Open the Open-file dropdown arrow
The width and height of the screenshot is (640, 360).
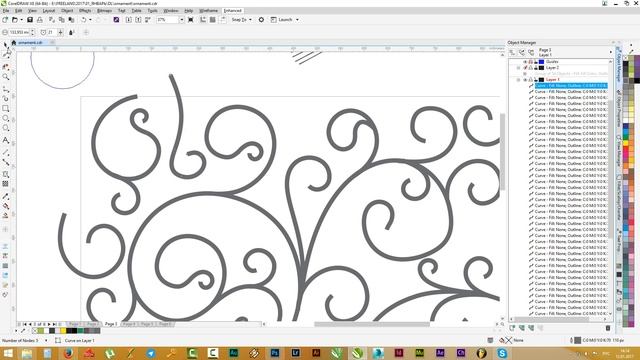(x=21, y=20)
